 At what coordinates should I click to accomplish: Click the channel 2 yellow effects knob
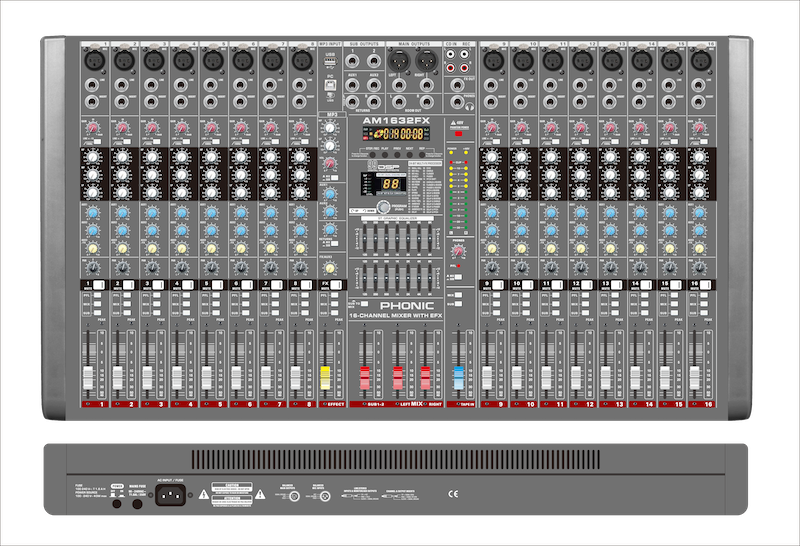122,249
